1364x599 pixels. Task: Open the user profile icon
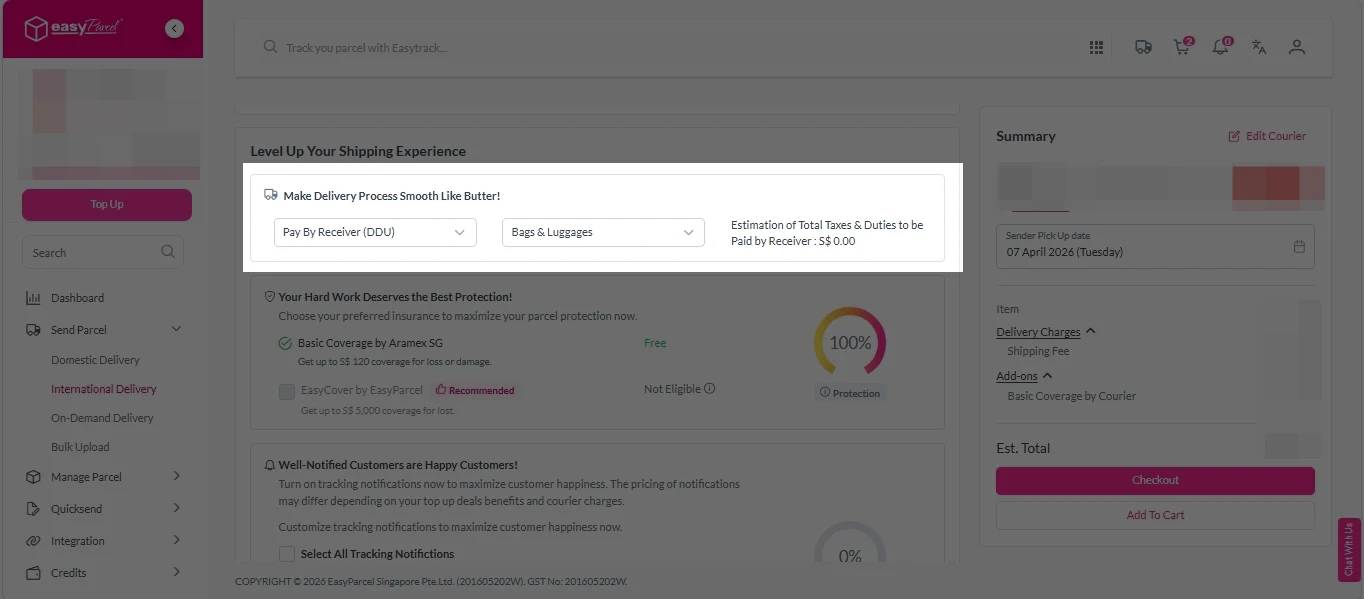tap(1297, 47)
